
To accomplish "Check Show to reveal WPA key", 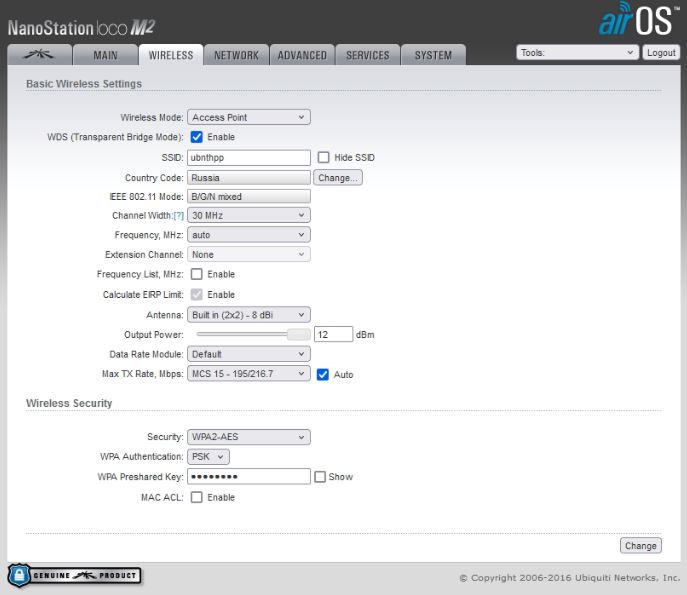I will click(x=320, y=477).
